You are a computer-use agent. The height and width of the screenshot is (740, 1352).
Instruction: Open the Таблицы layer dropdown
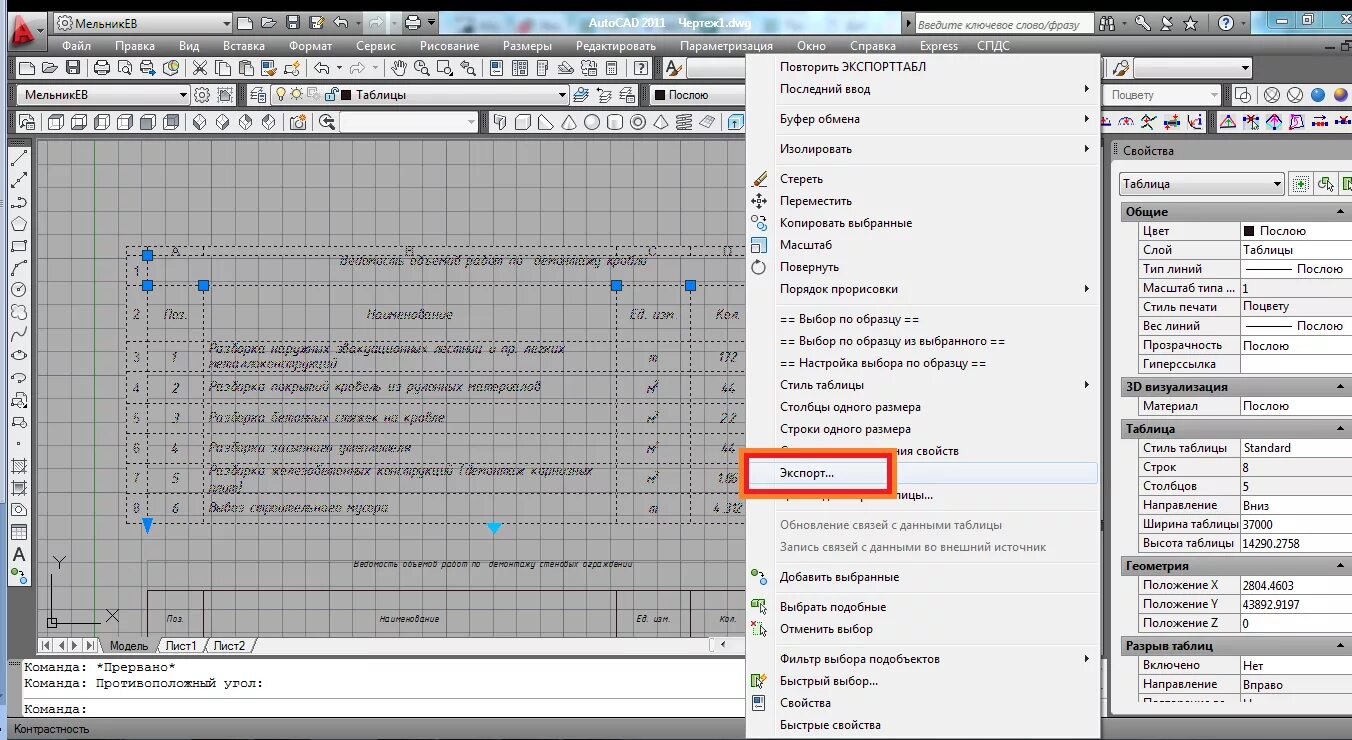tap(562, 95)
